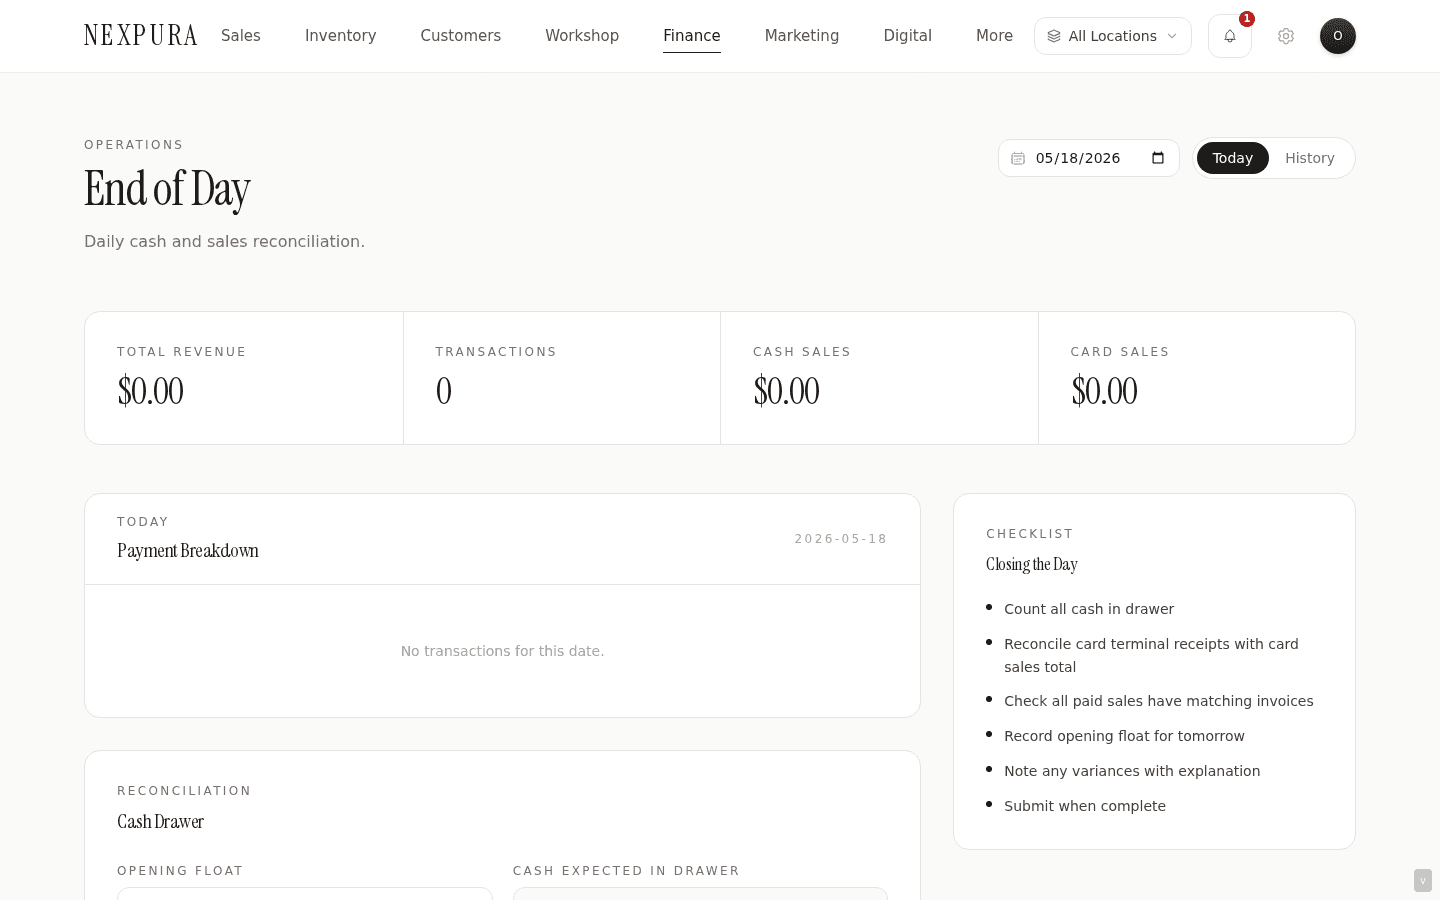Click 'Reconcile card terminal receipts' checklist item
Viewport: 1440px width, 900px height.
(x=1151, y=655)
